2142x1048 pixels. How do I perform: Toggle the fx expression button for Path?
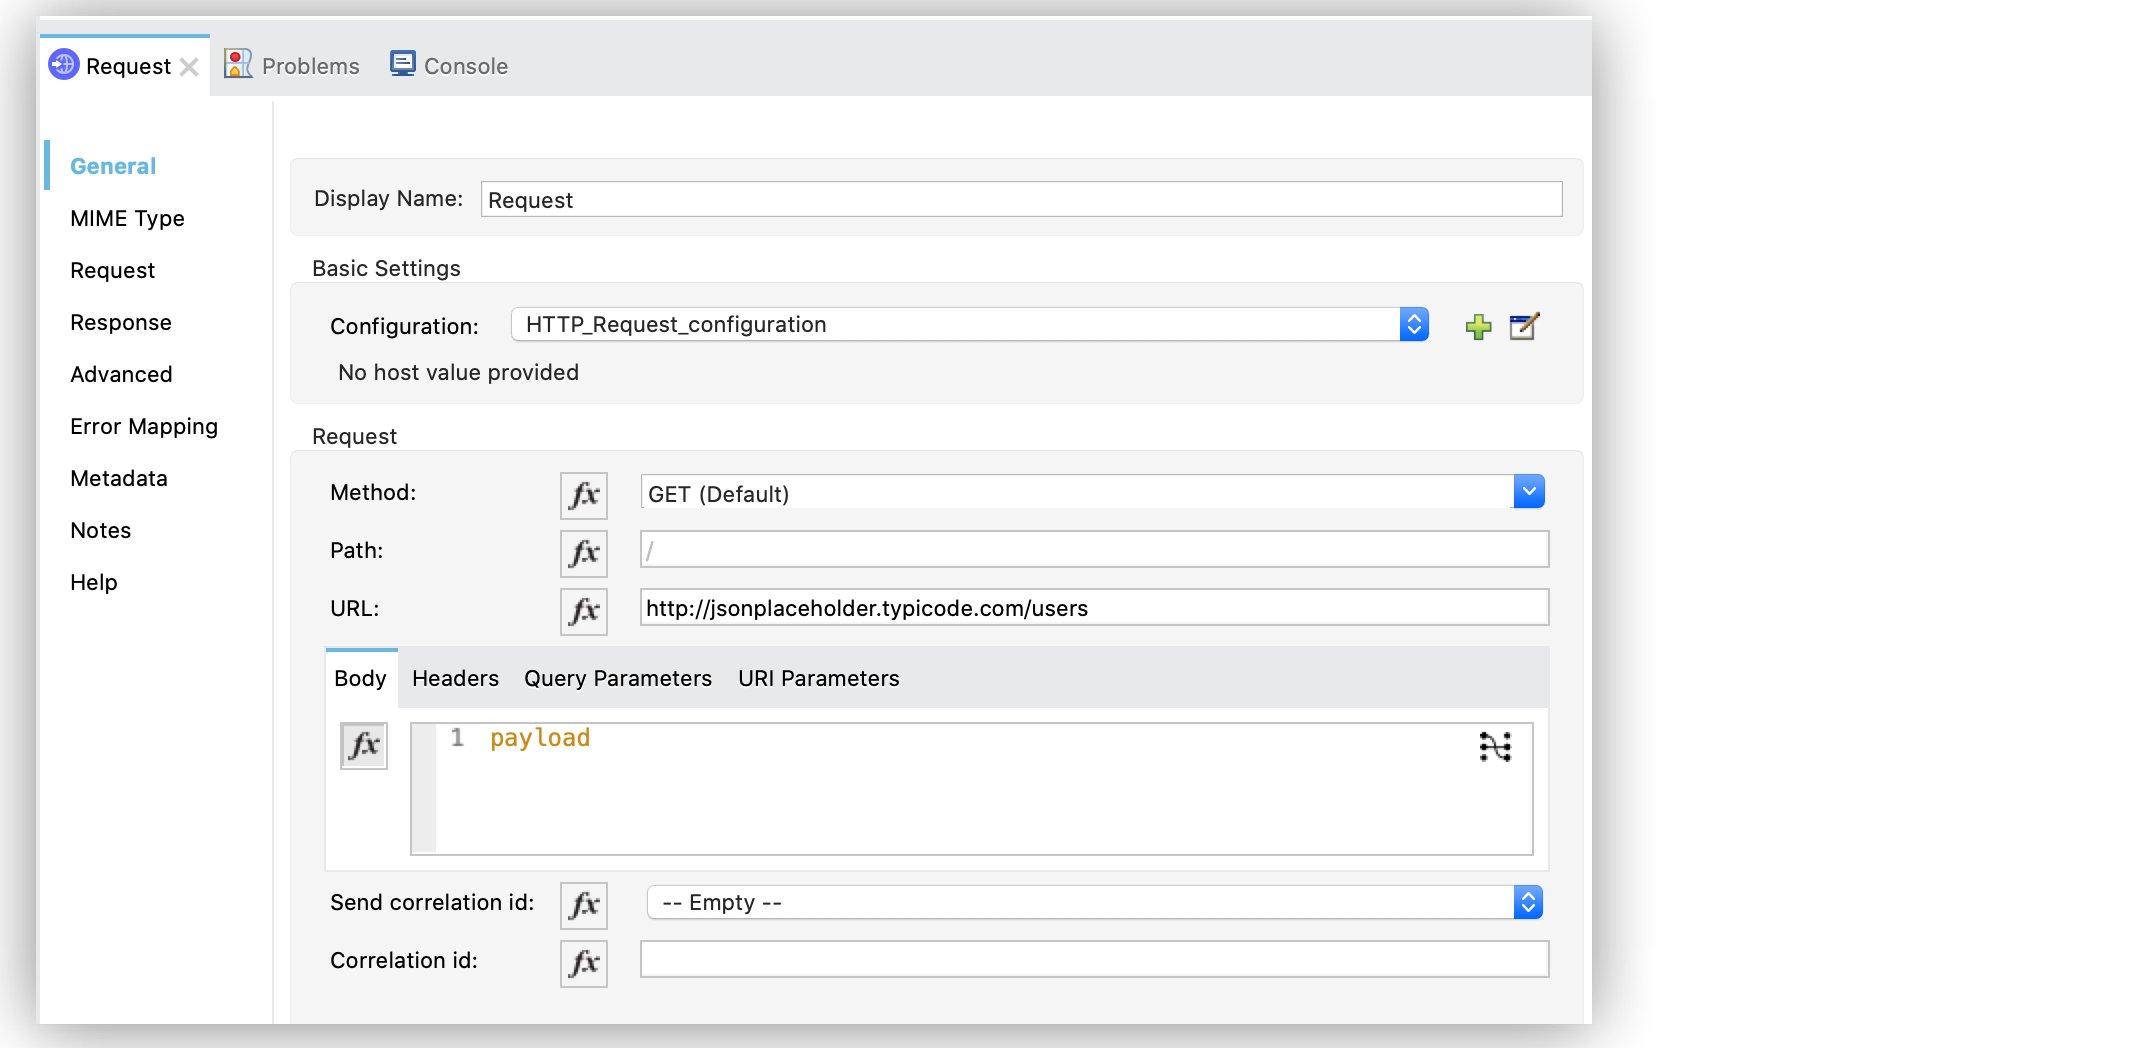[584, 553]
